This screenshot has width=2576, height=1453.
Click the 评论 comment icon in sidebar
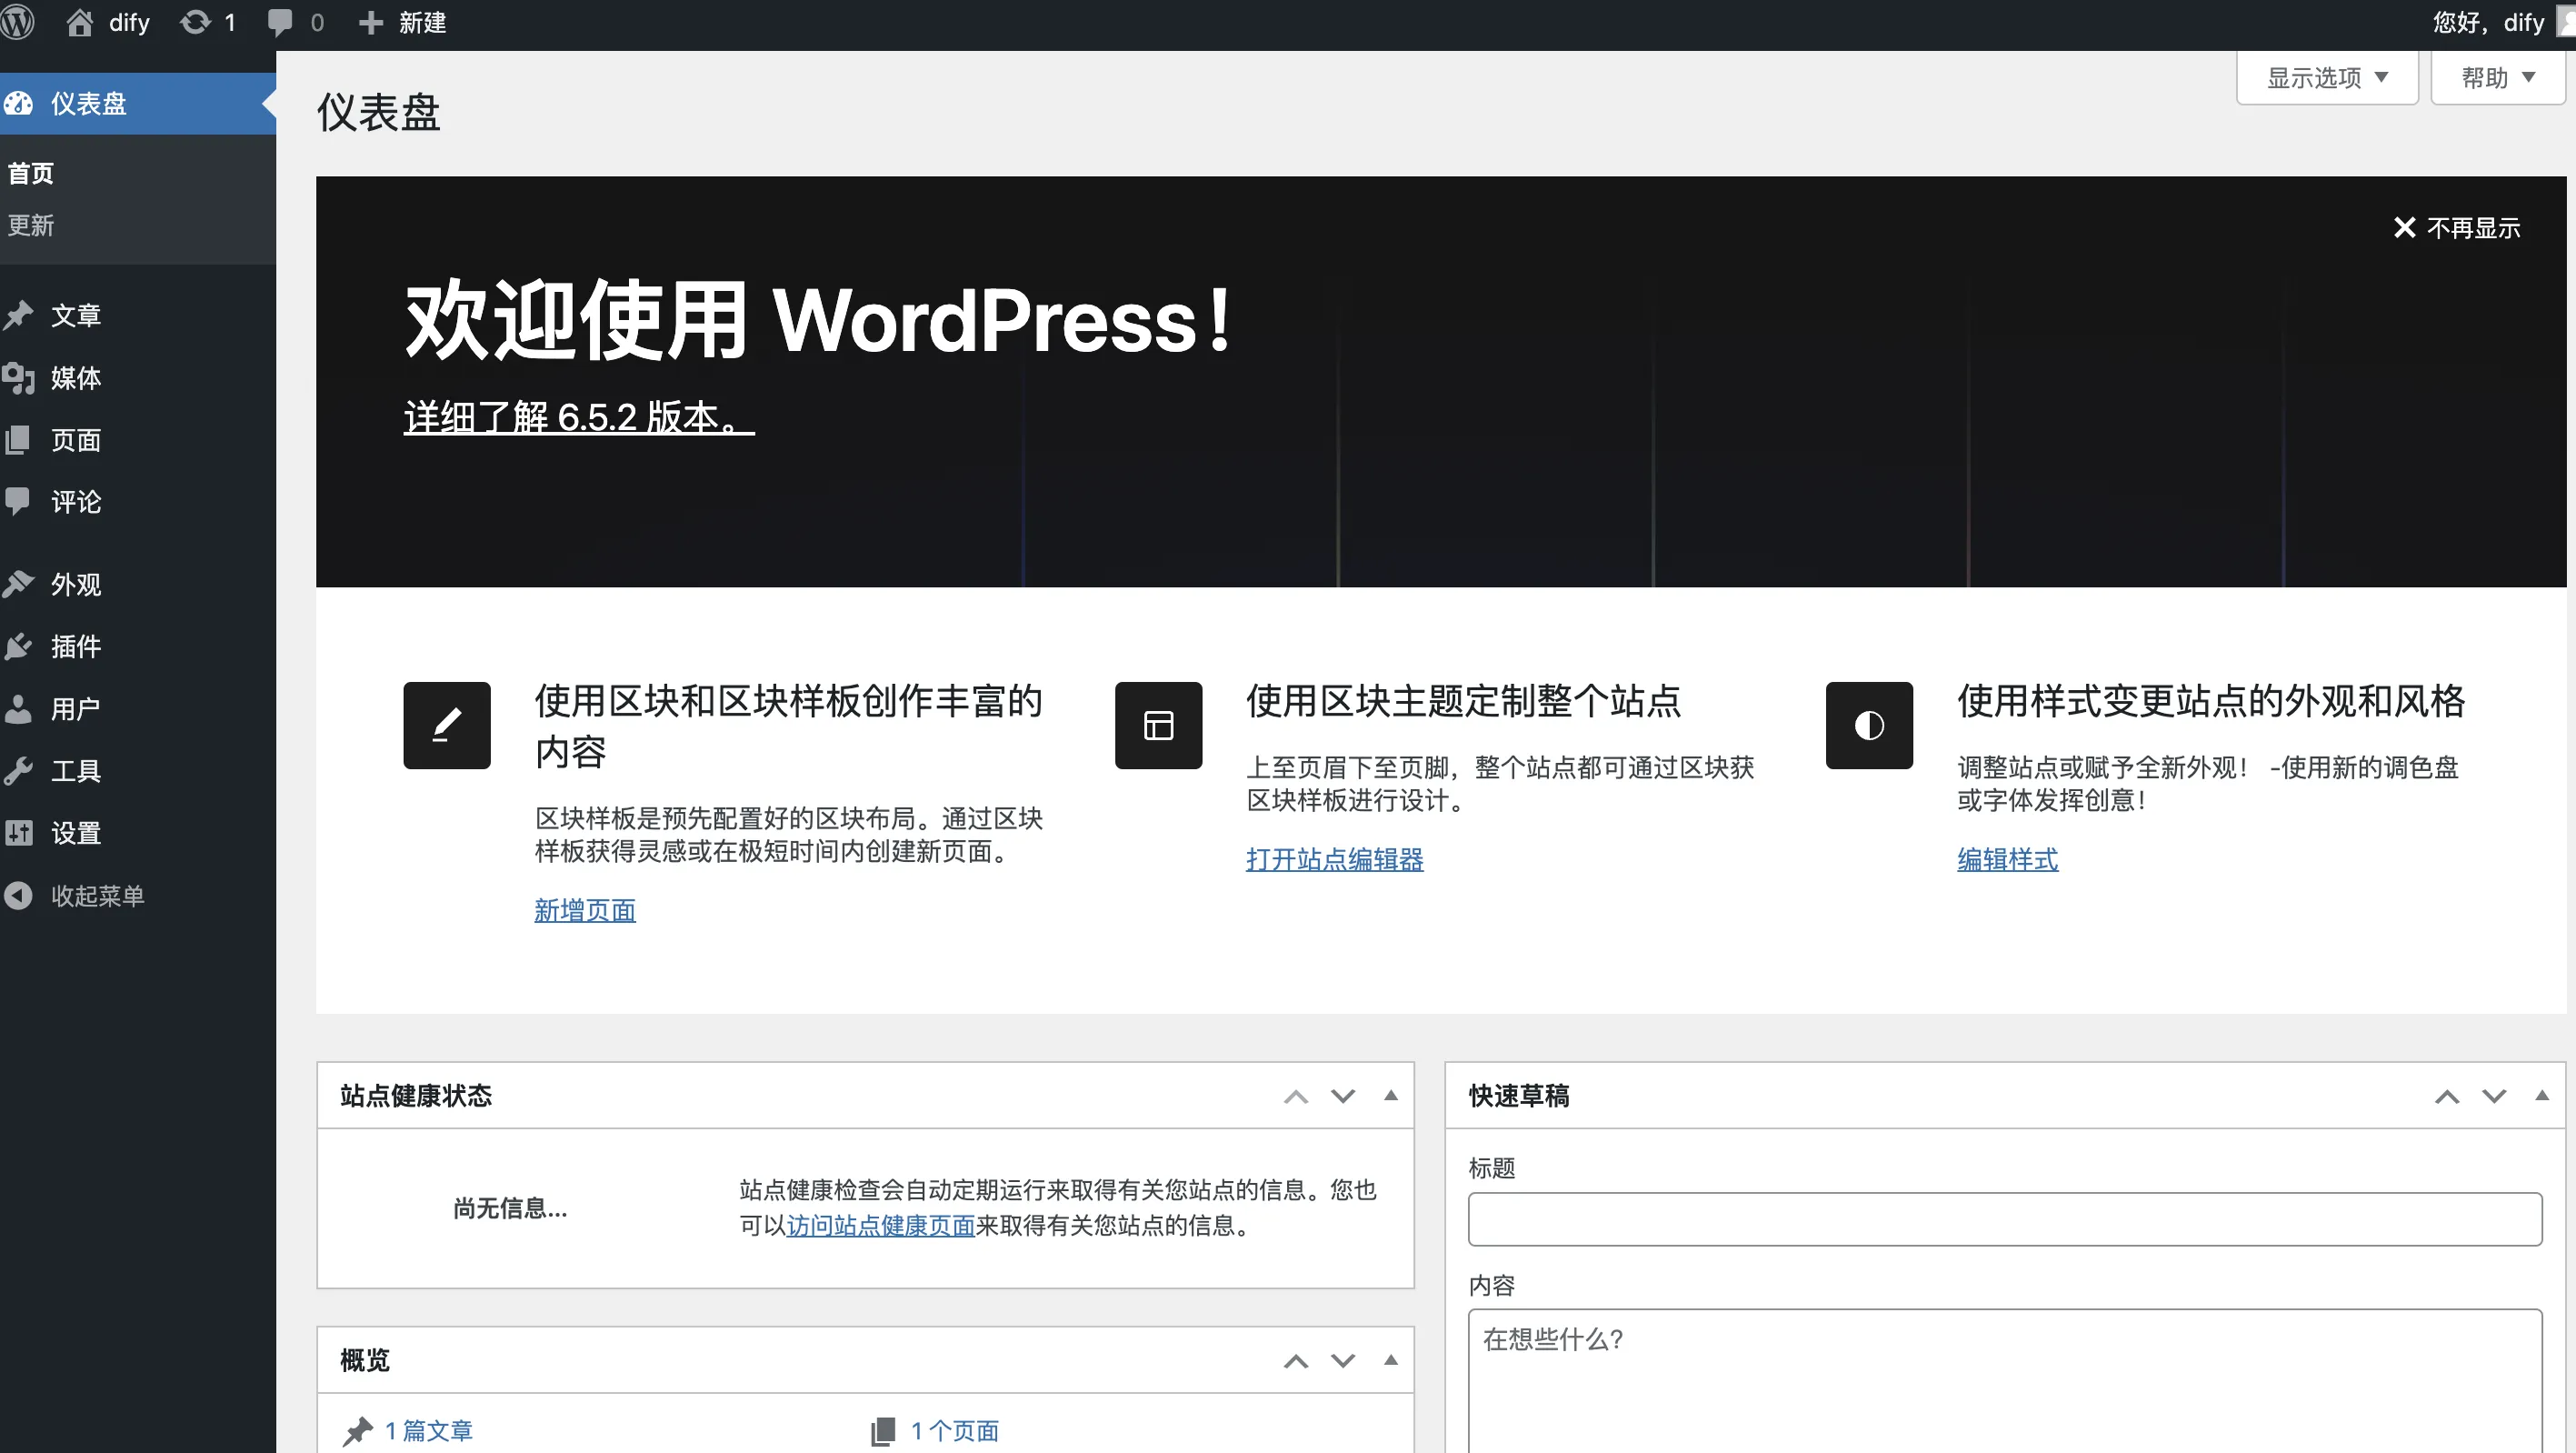pos(18,502)
